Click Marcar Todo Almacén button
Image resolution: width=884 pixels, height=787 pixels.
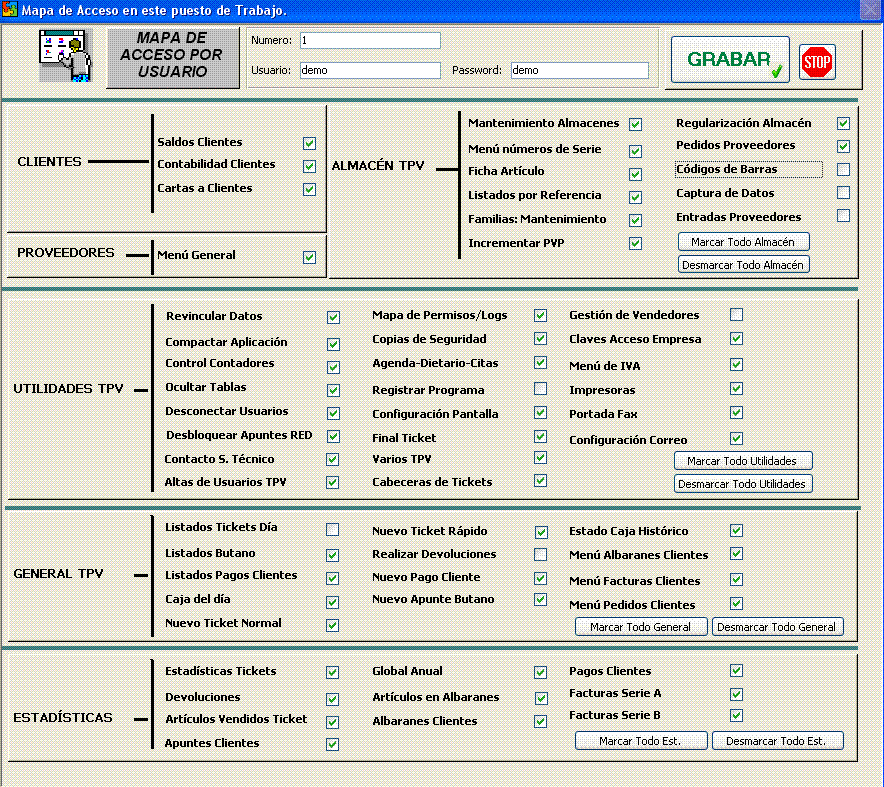coord(743,242)
